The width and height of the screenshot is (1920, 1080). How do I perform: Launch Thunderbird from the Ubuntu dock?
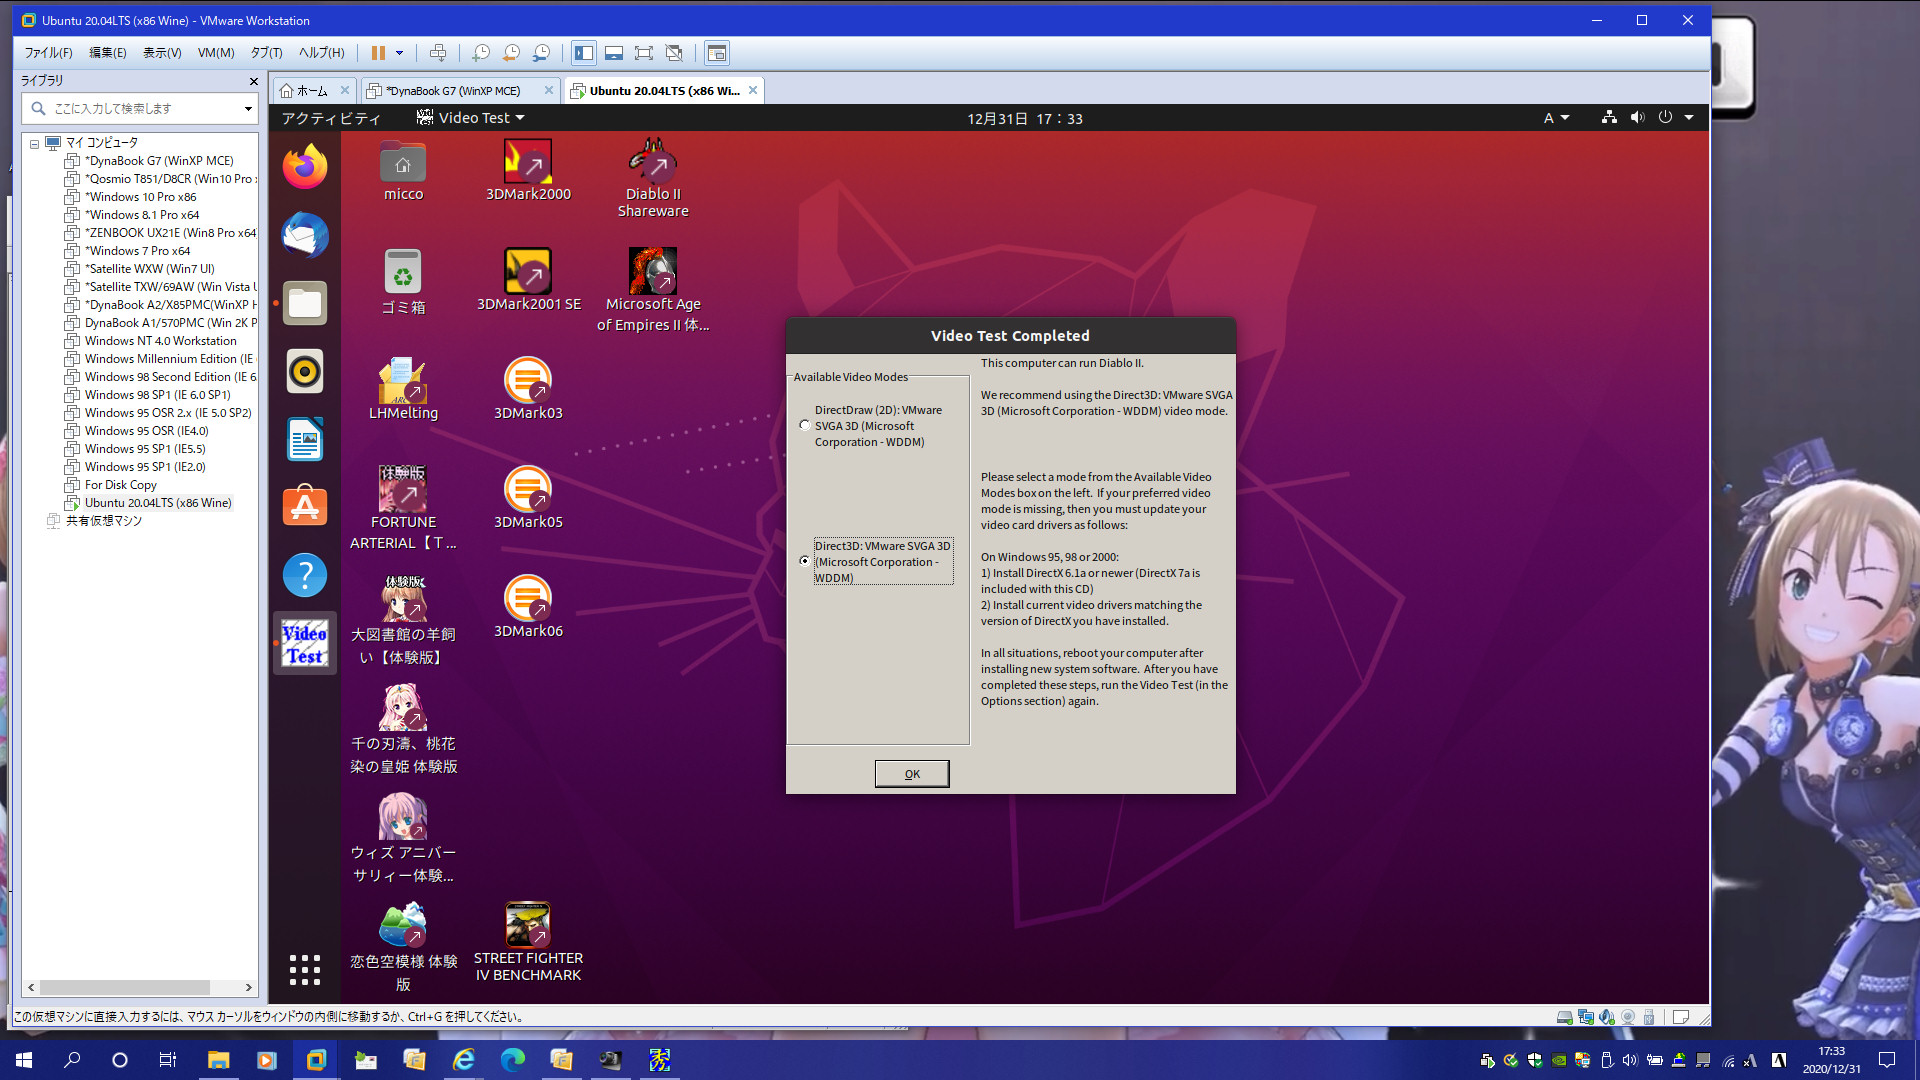click(305, 236)
